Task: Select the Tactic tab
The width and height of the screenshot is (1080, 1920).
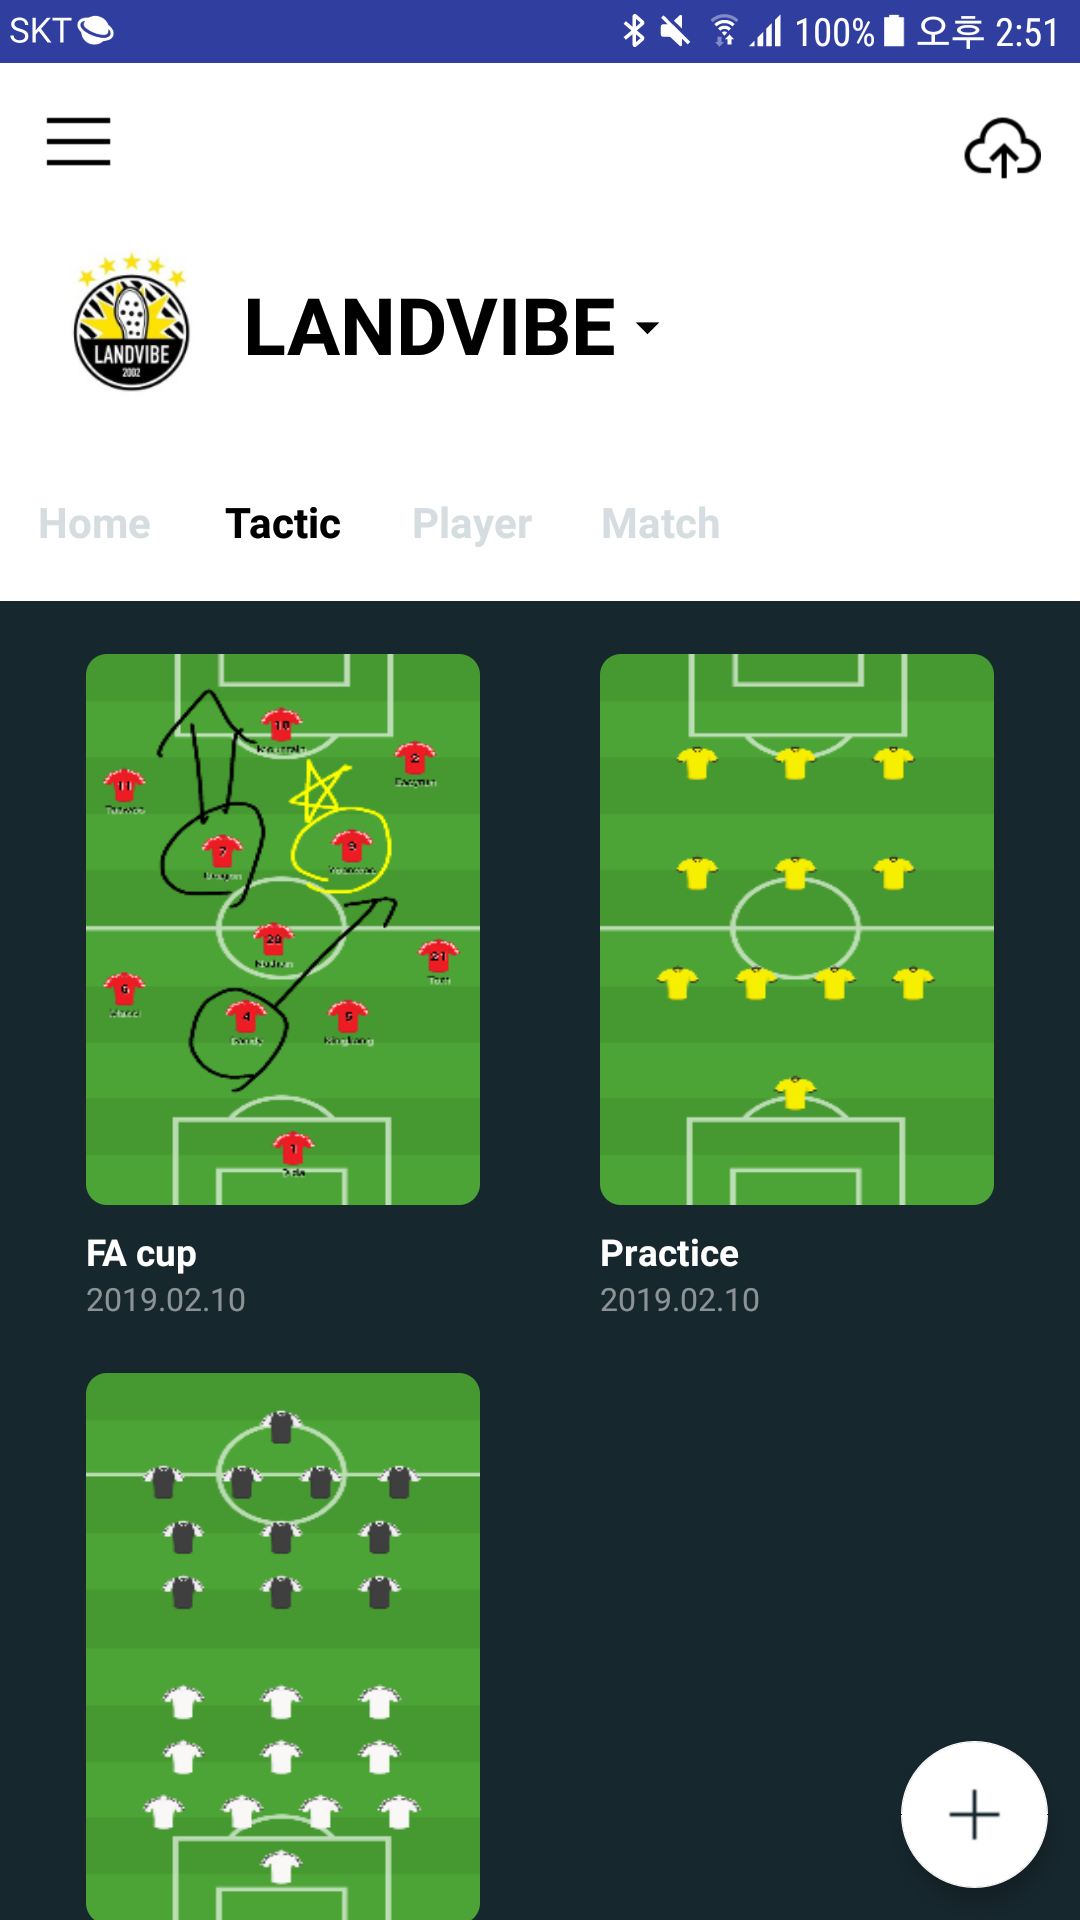Action: coord(283,524)
